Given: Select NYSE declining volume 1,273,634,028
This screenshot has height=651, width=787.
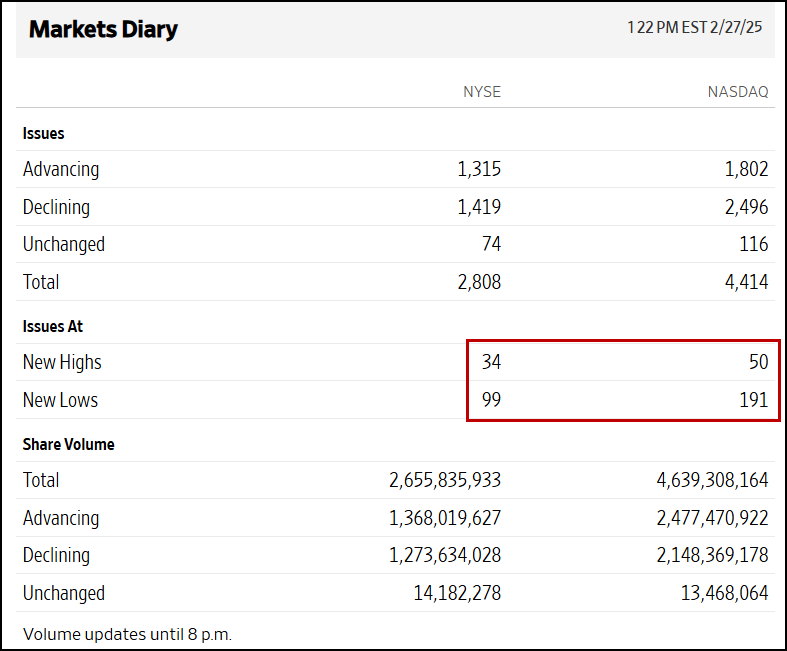Looking at the screenshot, I should click(445, 556).
